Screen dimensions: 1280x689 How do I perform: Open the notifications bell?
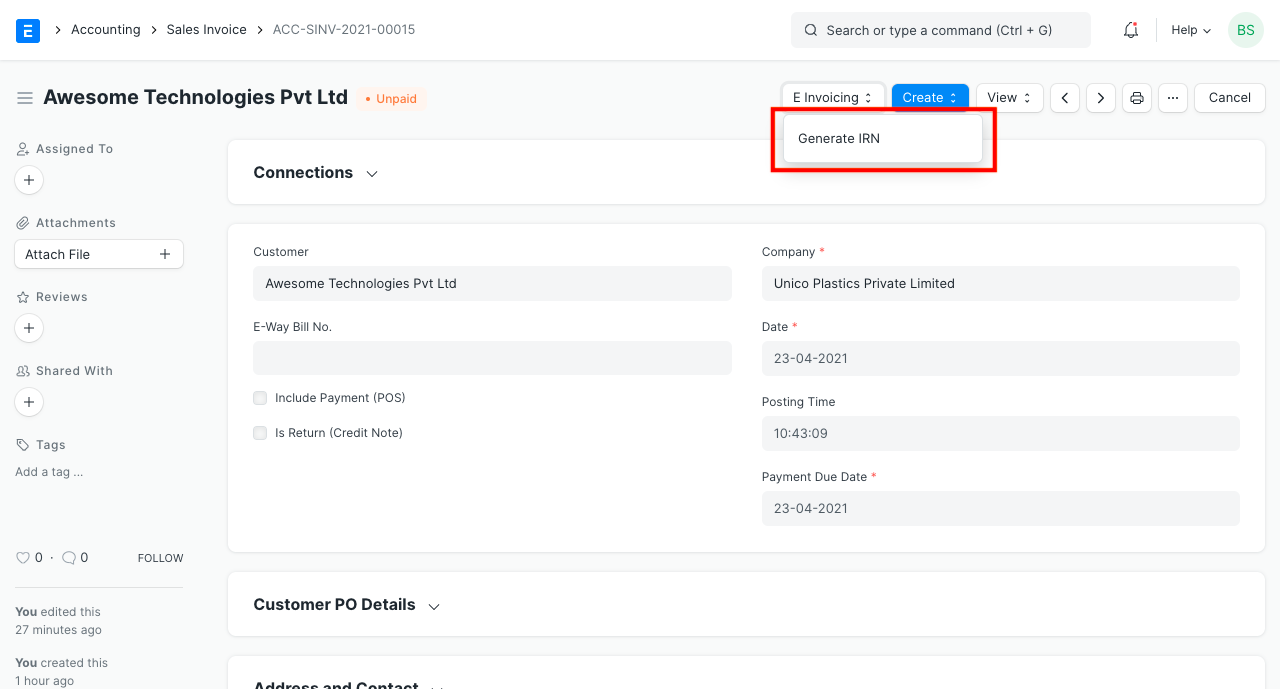(1130, 30)
